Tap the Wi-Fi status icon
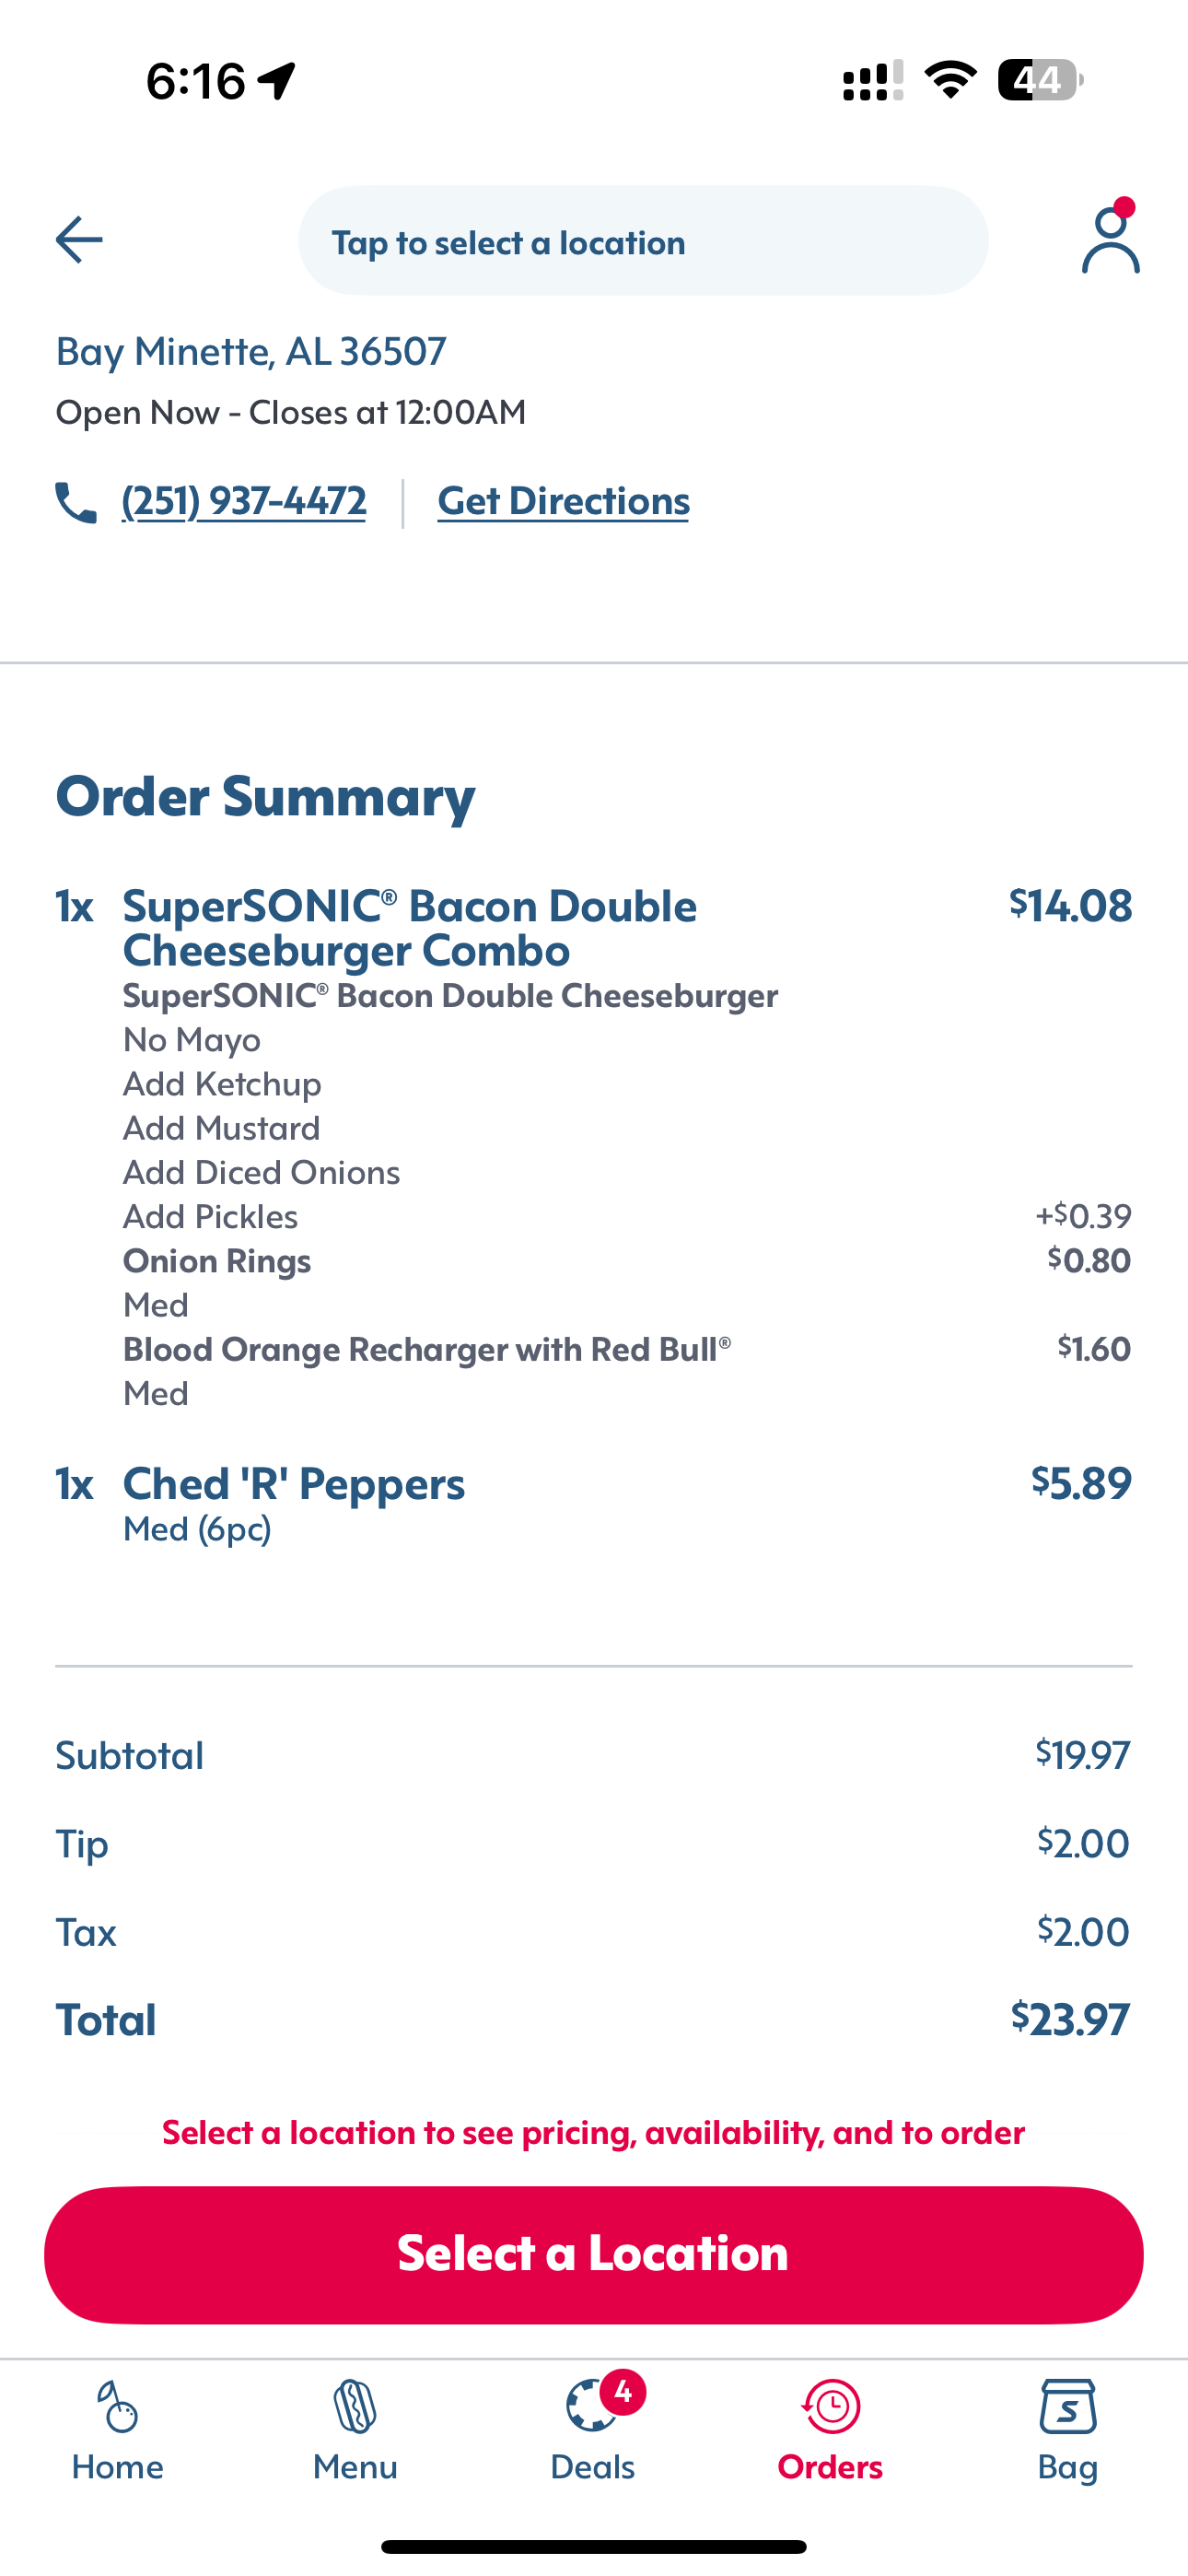The width and height of the screenshot is (1188, 2576). tap(950, 80)
